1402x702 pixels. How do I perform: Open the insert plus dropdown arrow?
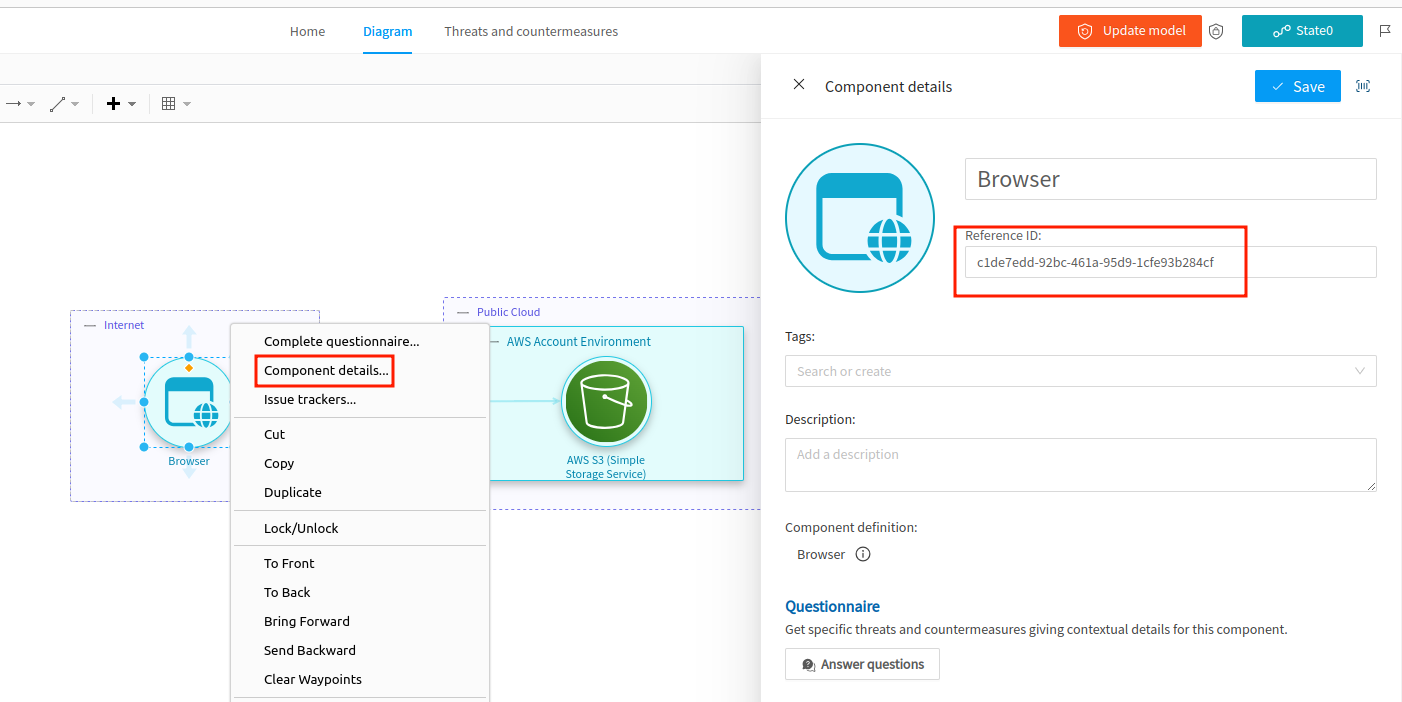131,104
